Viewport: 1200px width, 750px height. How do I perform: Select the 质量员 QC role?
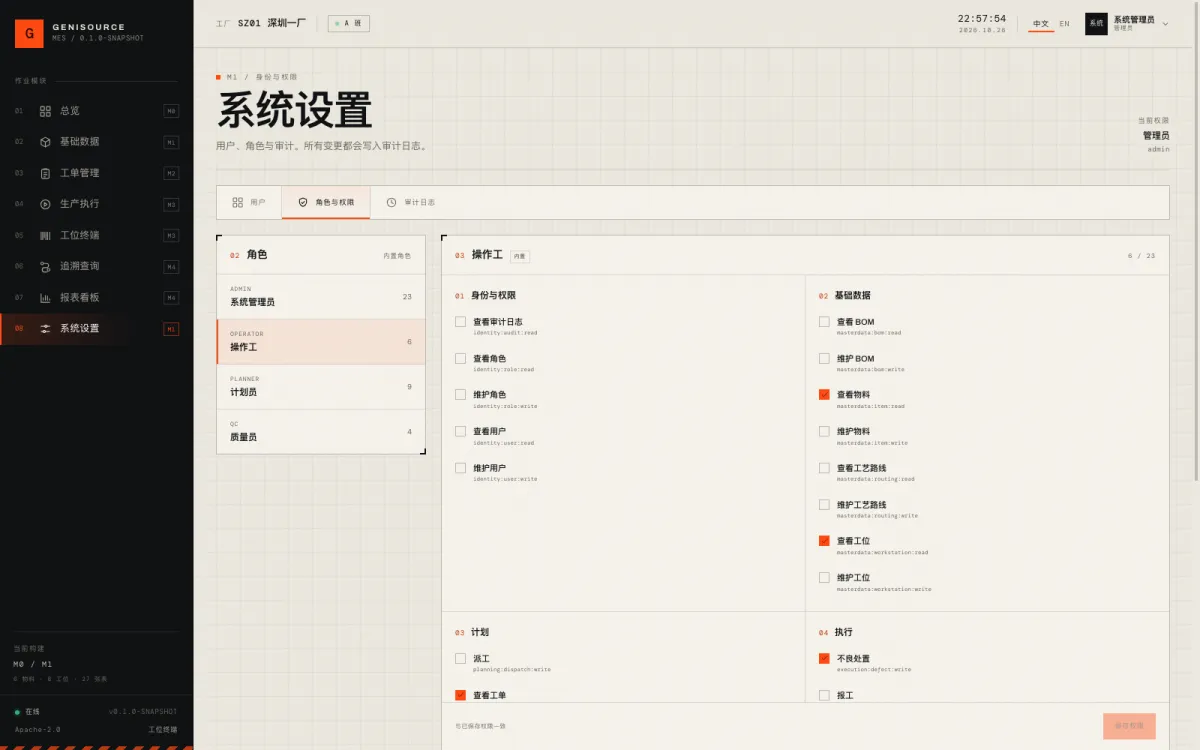pyautogui.click(x=321, y=432)
